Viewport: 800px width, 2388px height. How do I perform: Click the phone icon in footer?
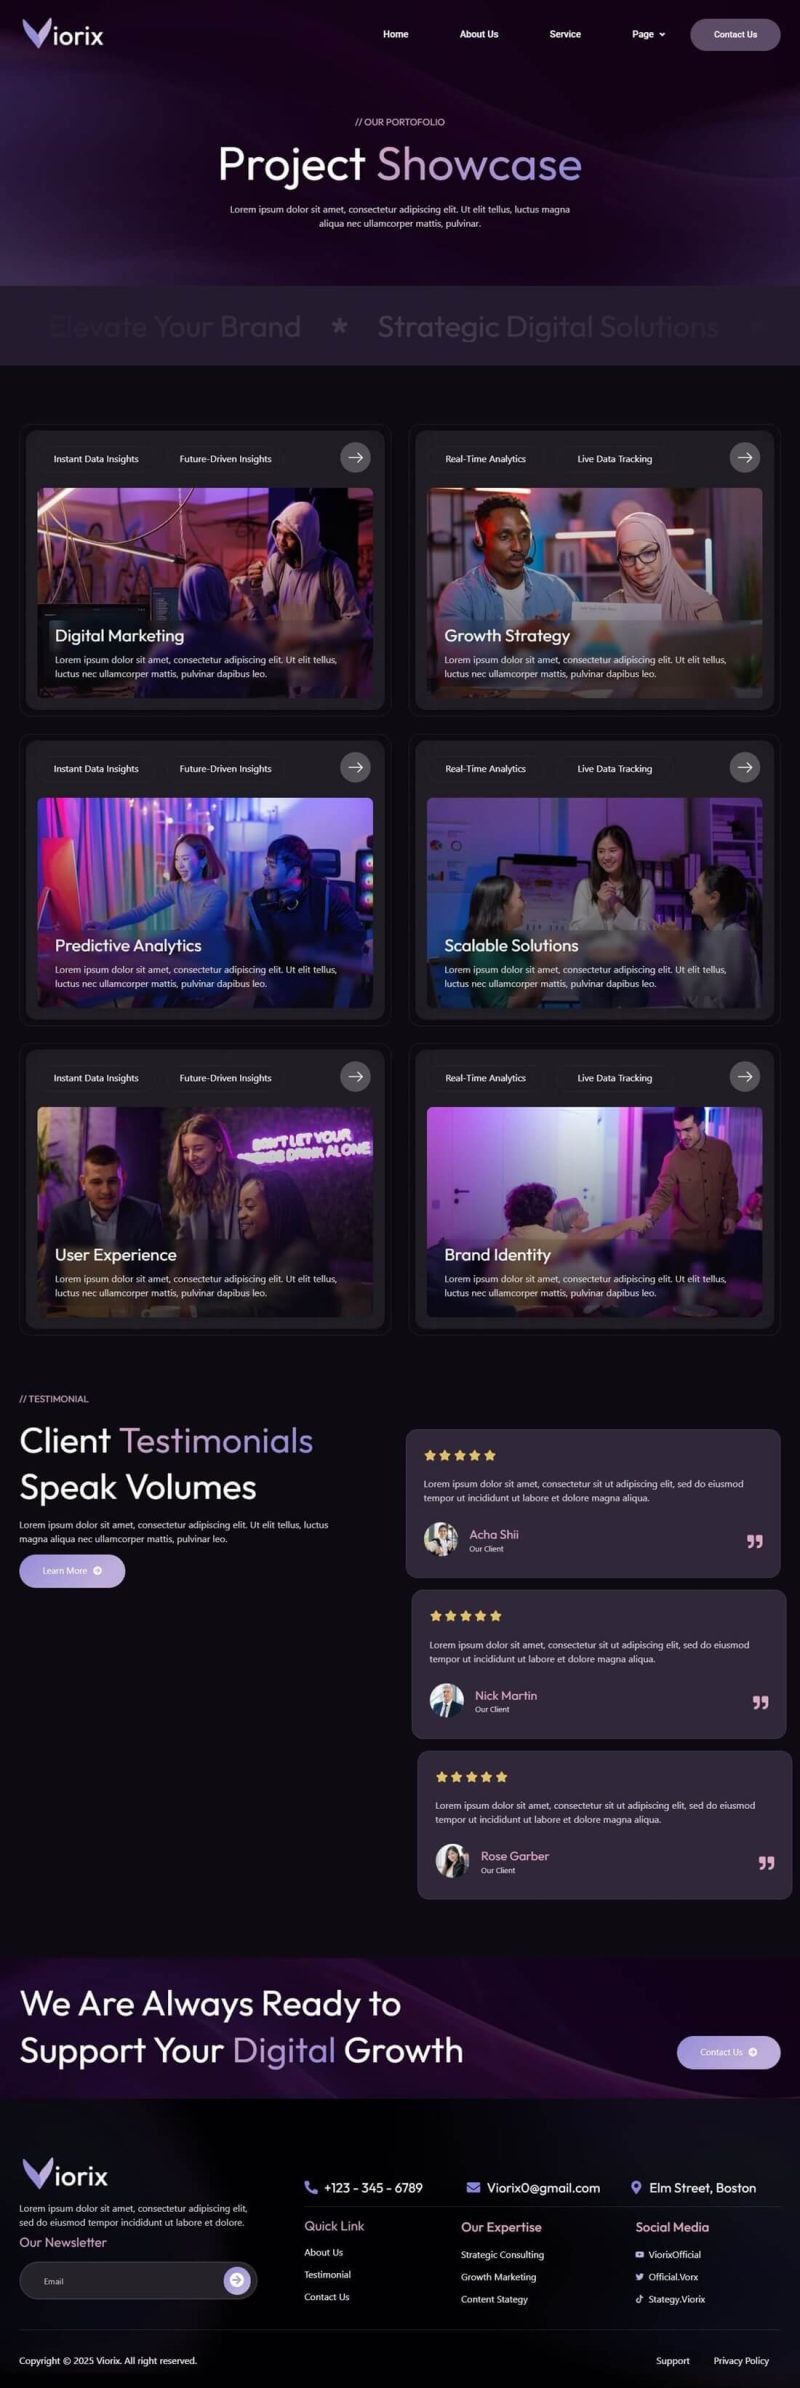point(311,2187)
